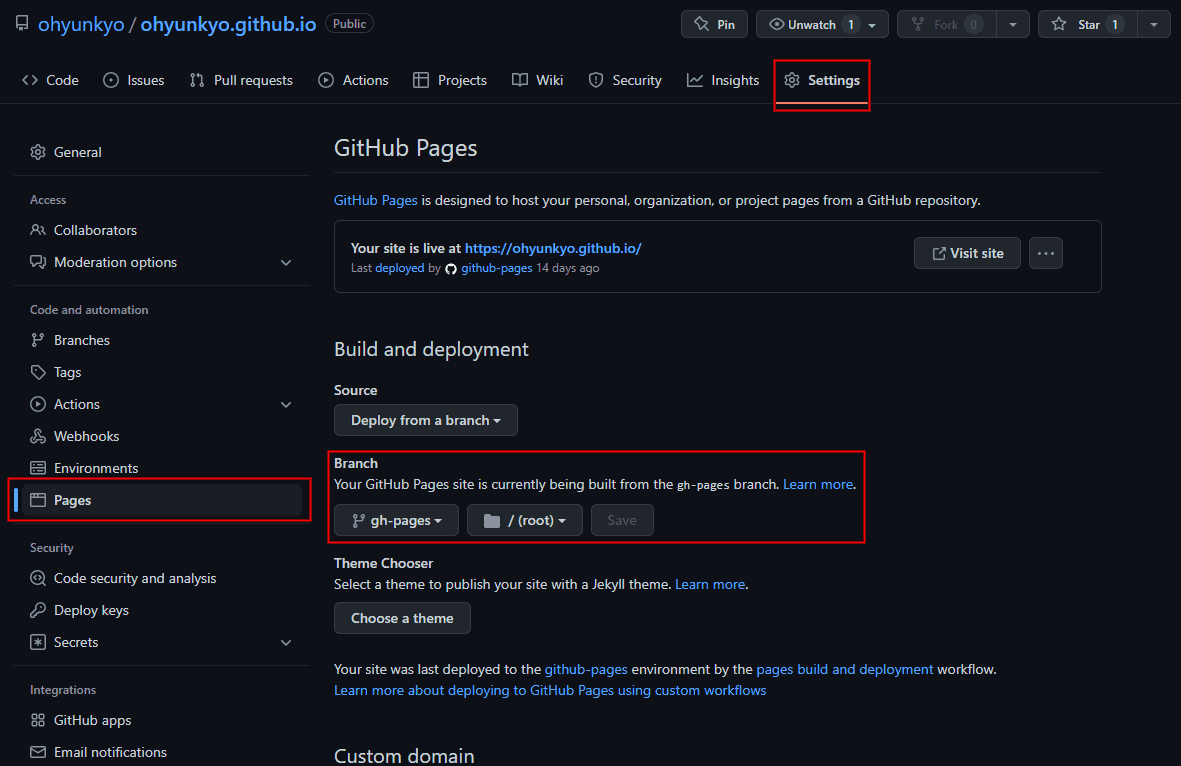
Task: Open the gh-pages branch selector
Action: click(396, 520)
